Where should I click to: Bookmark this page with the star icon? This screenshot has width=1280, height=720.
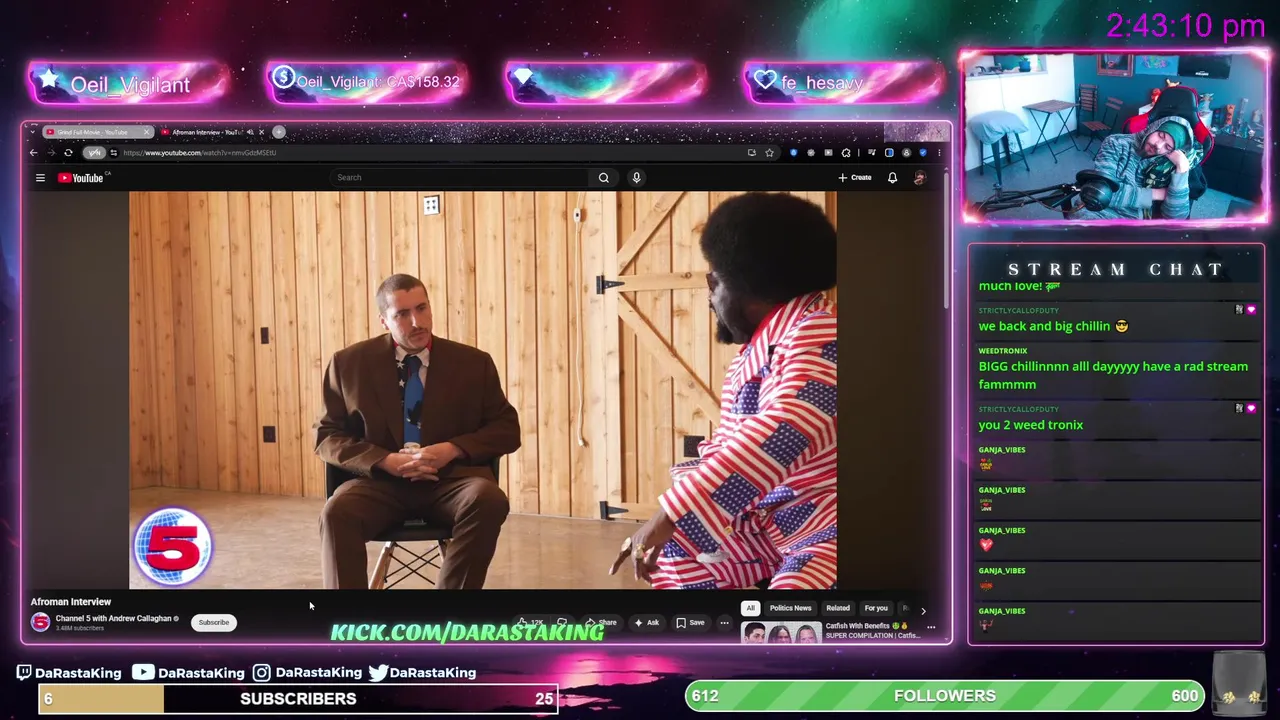tap(769, 153)
